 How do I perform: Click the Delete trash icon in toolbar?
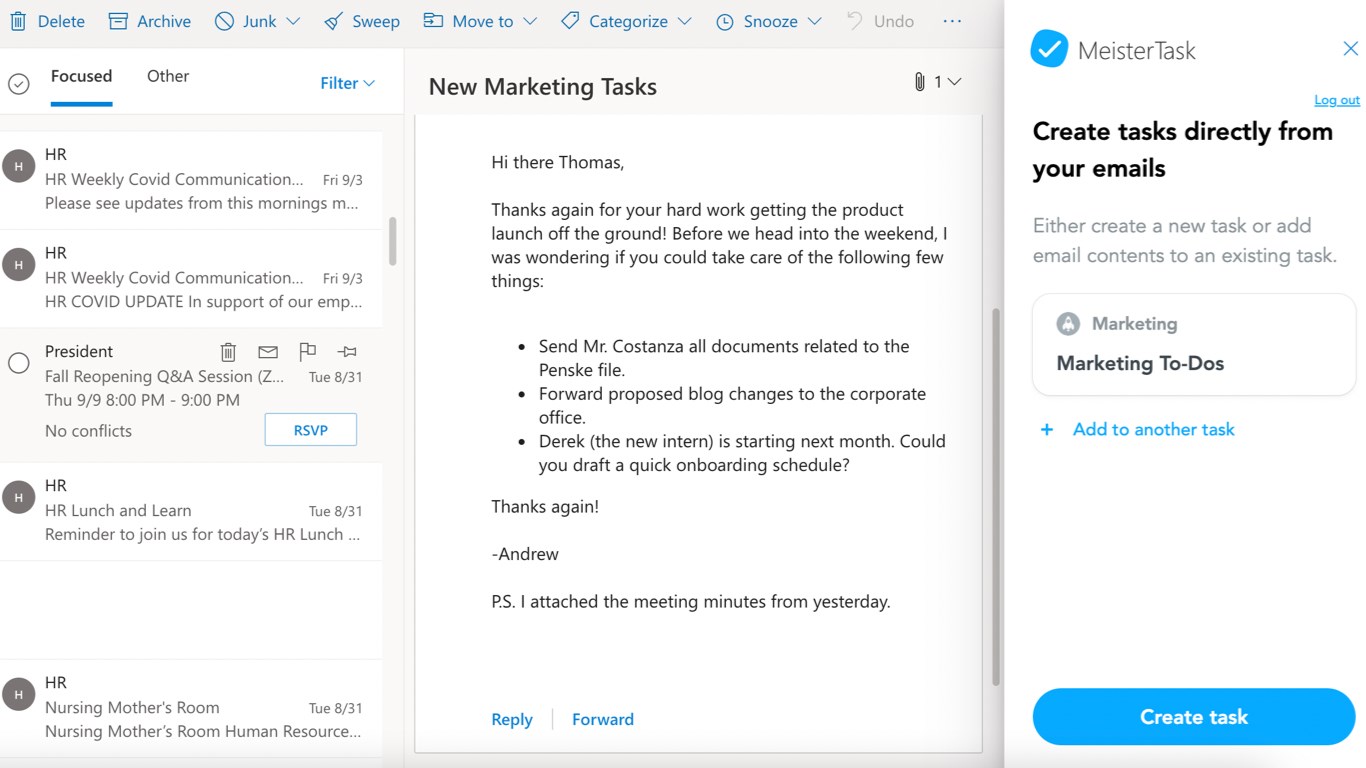pyautogui.click(x=19, y=21)
